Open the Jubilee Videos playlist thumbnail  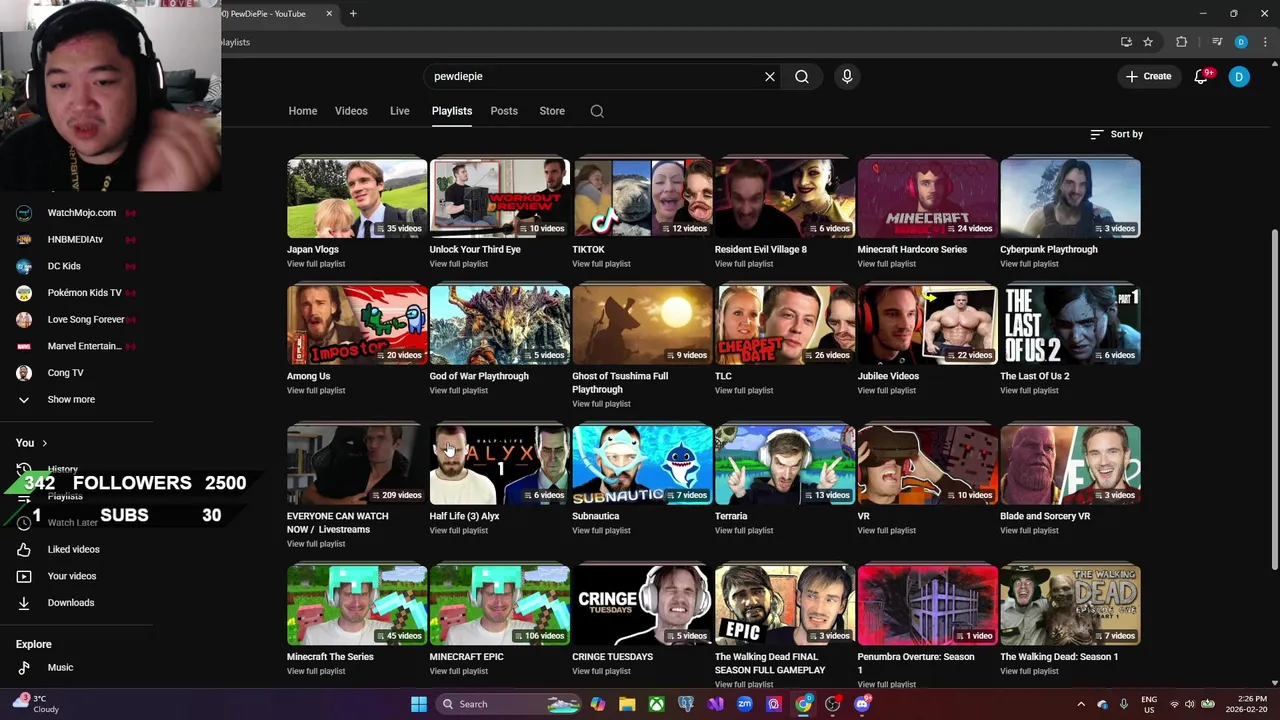[927, 325]
